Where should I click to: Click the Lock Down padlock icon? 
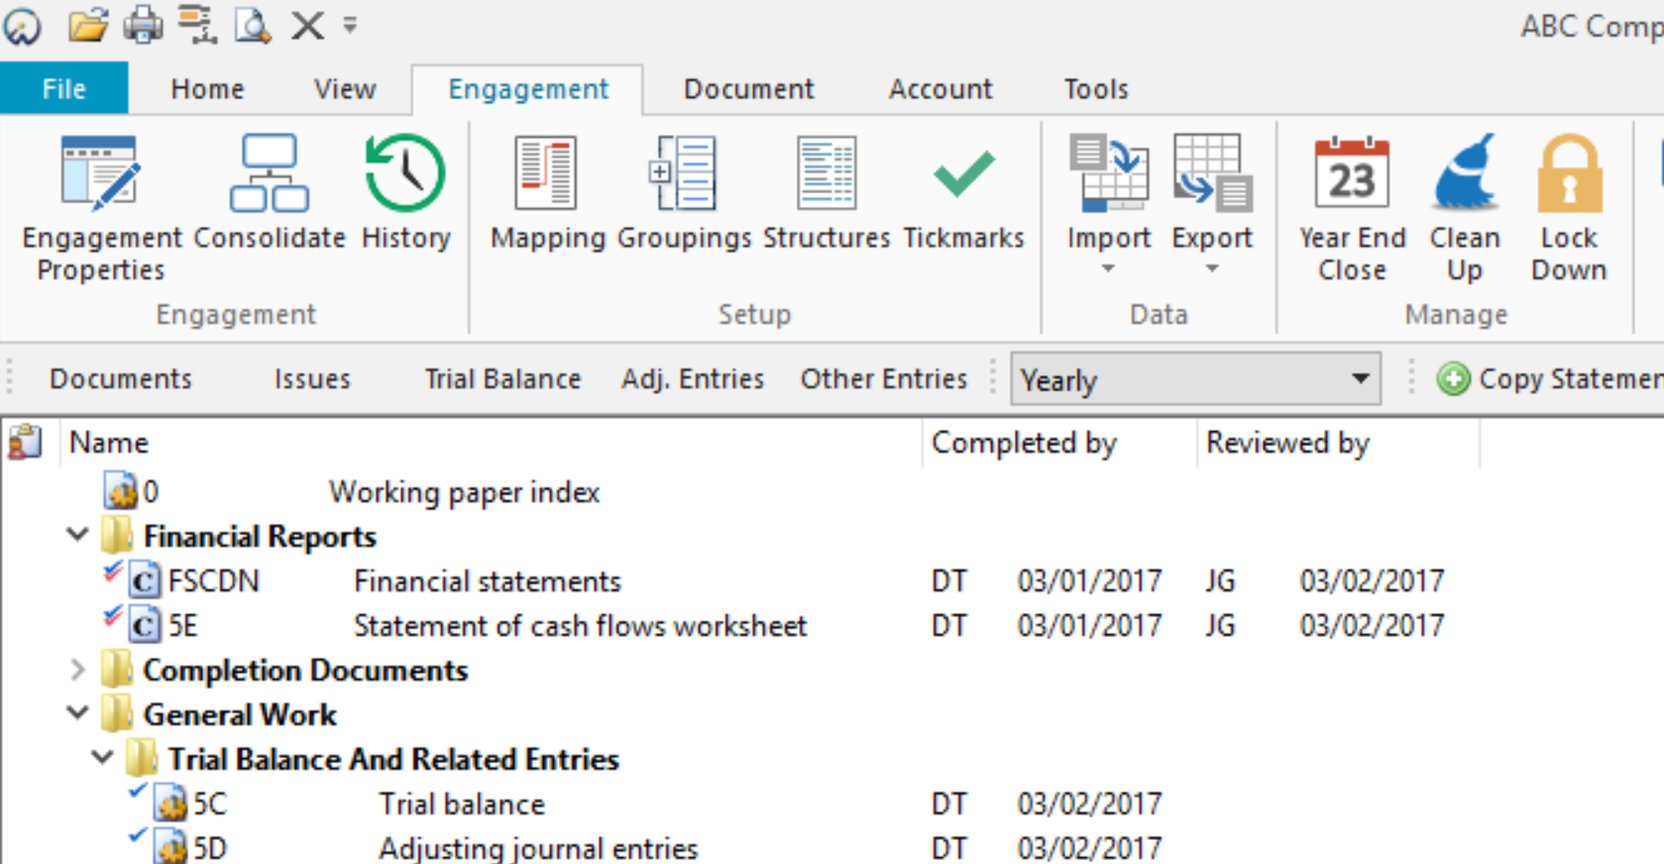click(1568, 174)
